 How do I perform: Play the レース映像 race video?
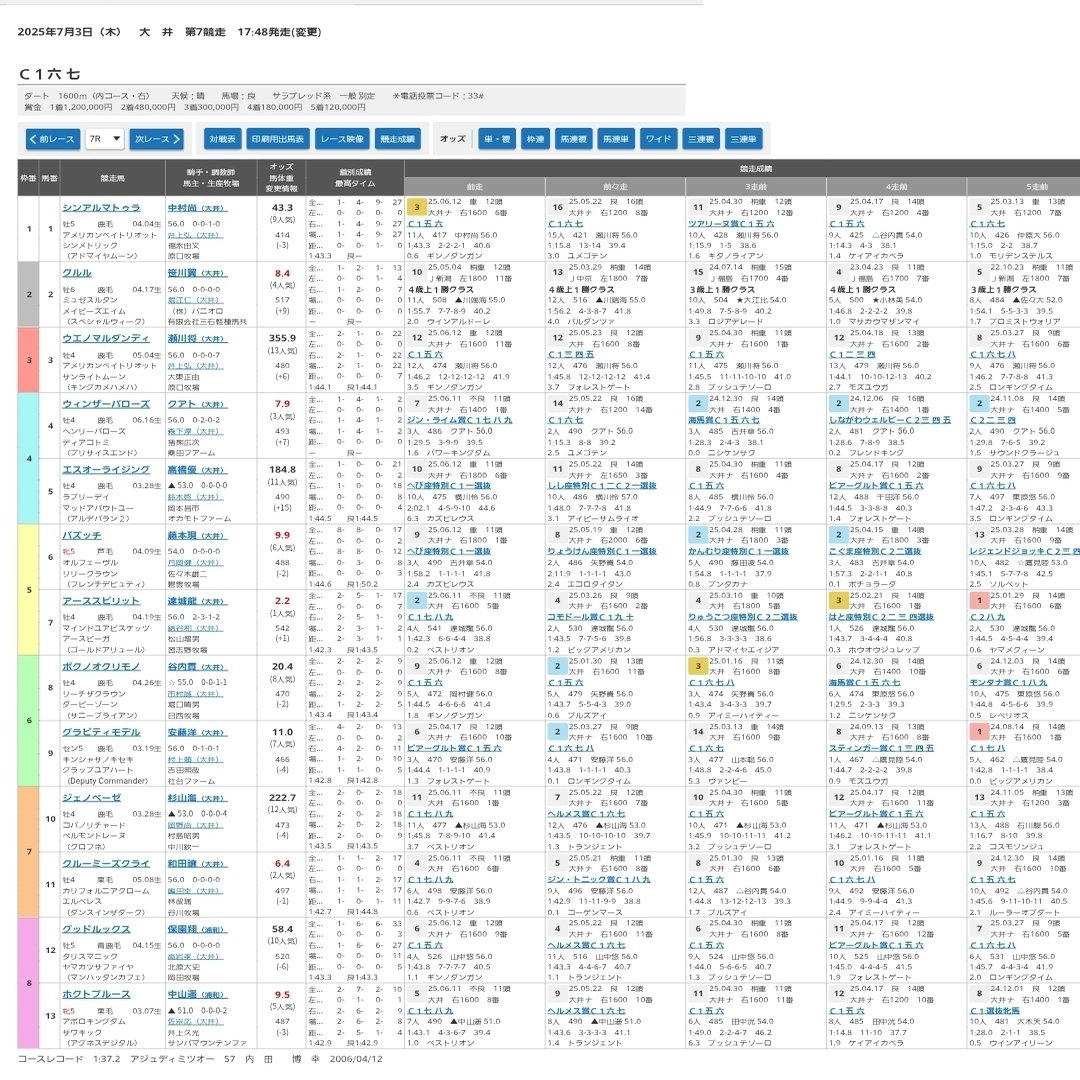point(342,139)
